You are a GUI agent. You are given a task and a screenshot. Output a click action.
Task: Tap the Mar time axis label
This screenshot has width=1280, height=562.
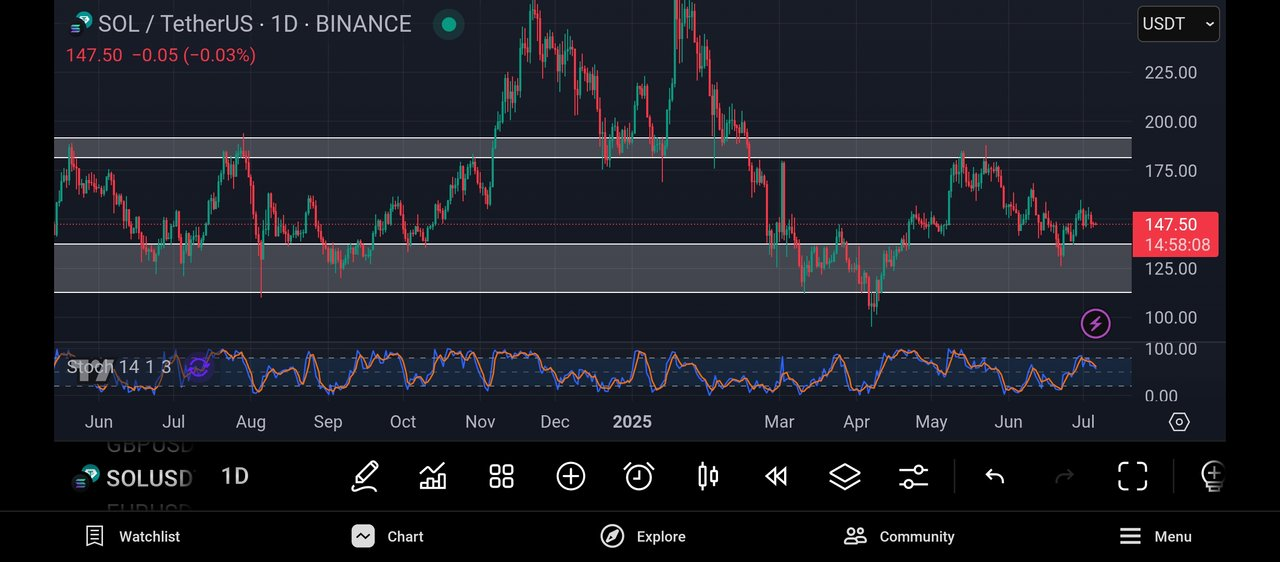coord(779,422)
